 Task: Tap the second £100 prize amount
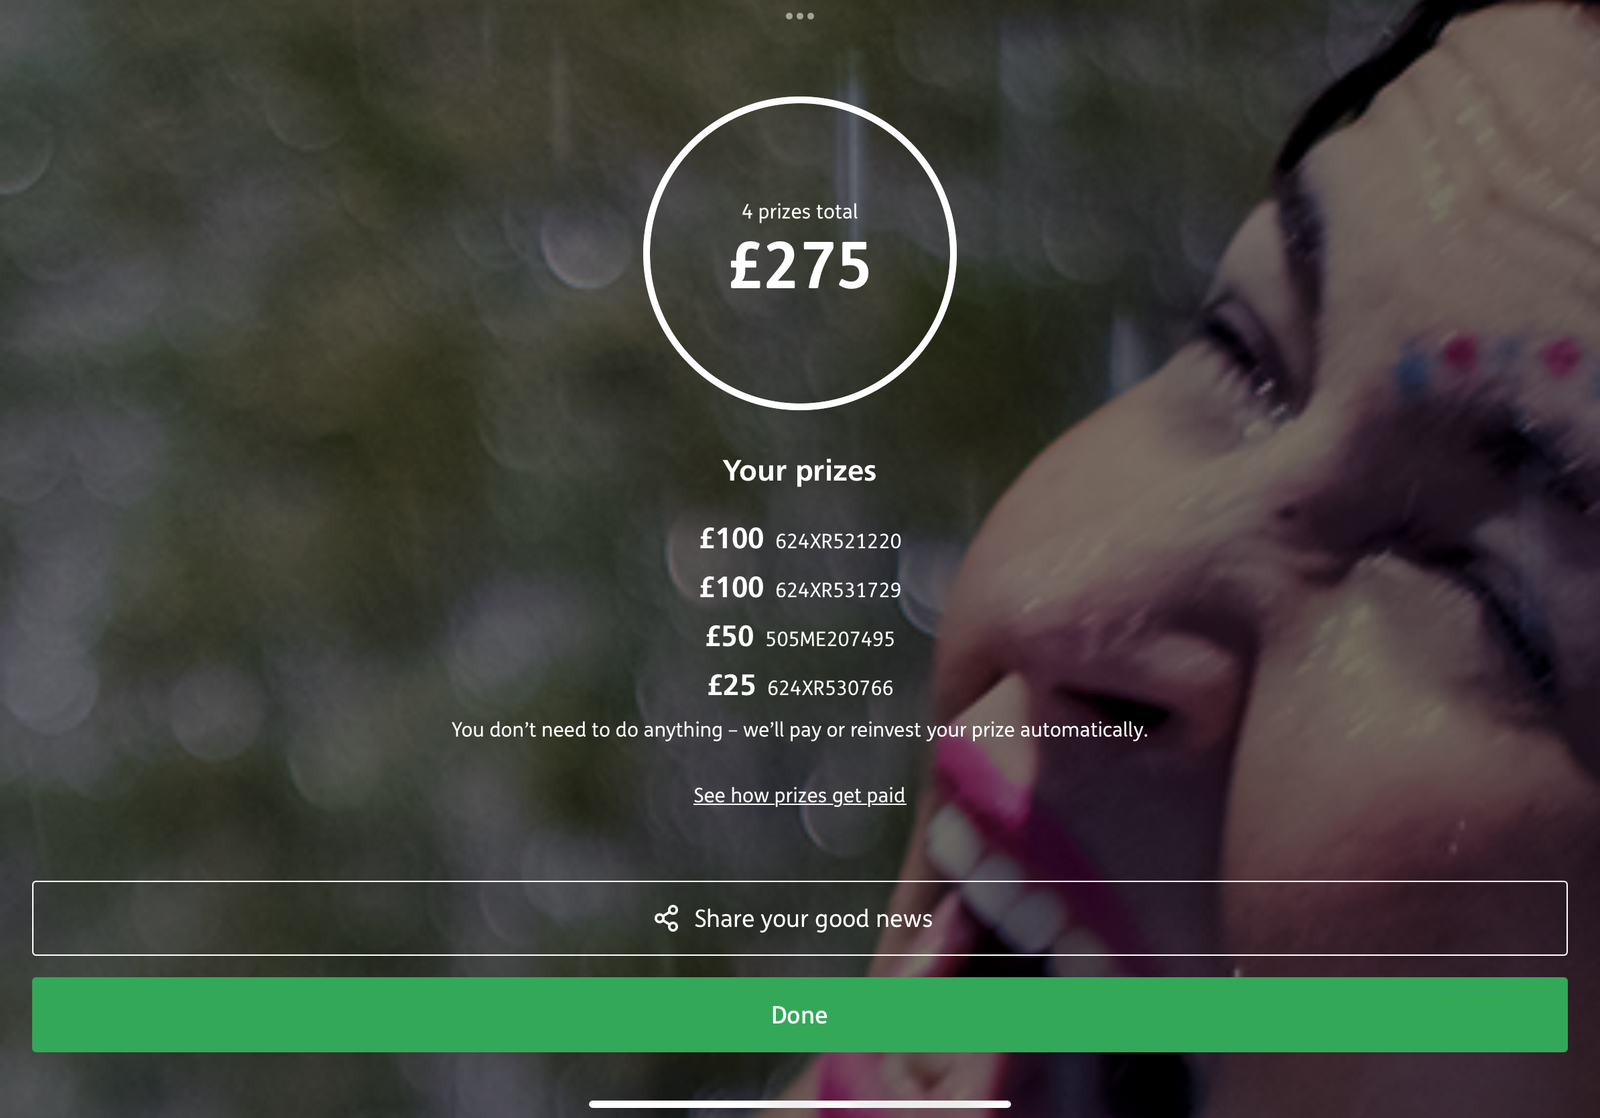731,588
